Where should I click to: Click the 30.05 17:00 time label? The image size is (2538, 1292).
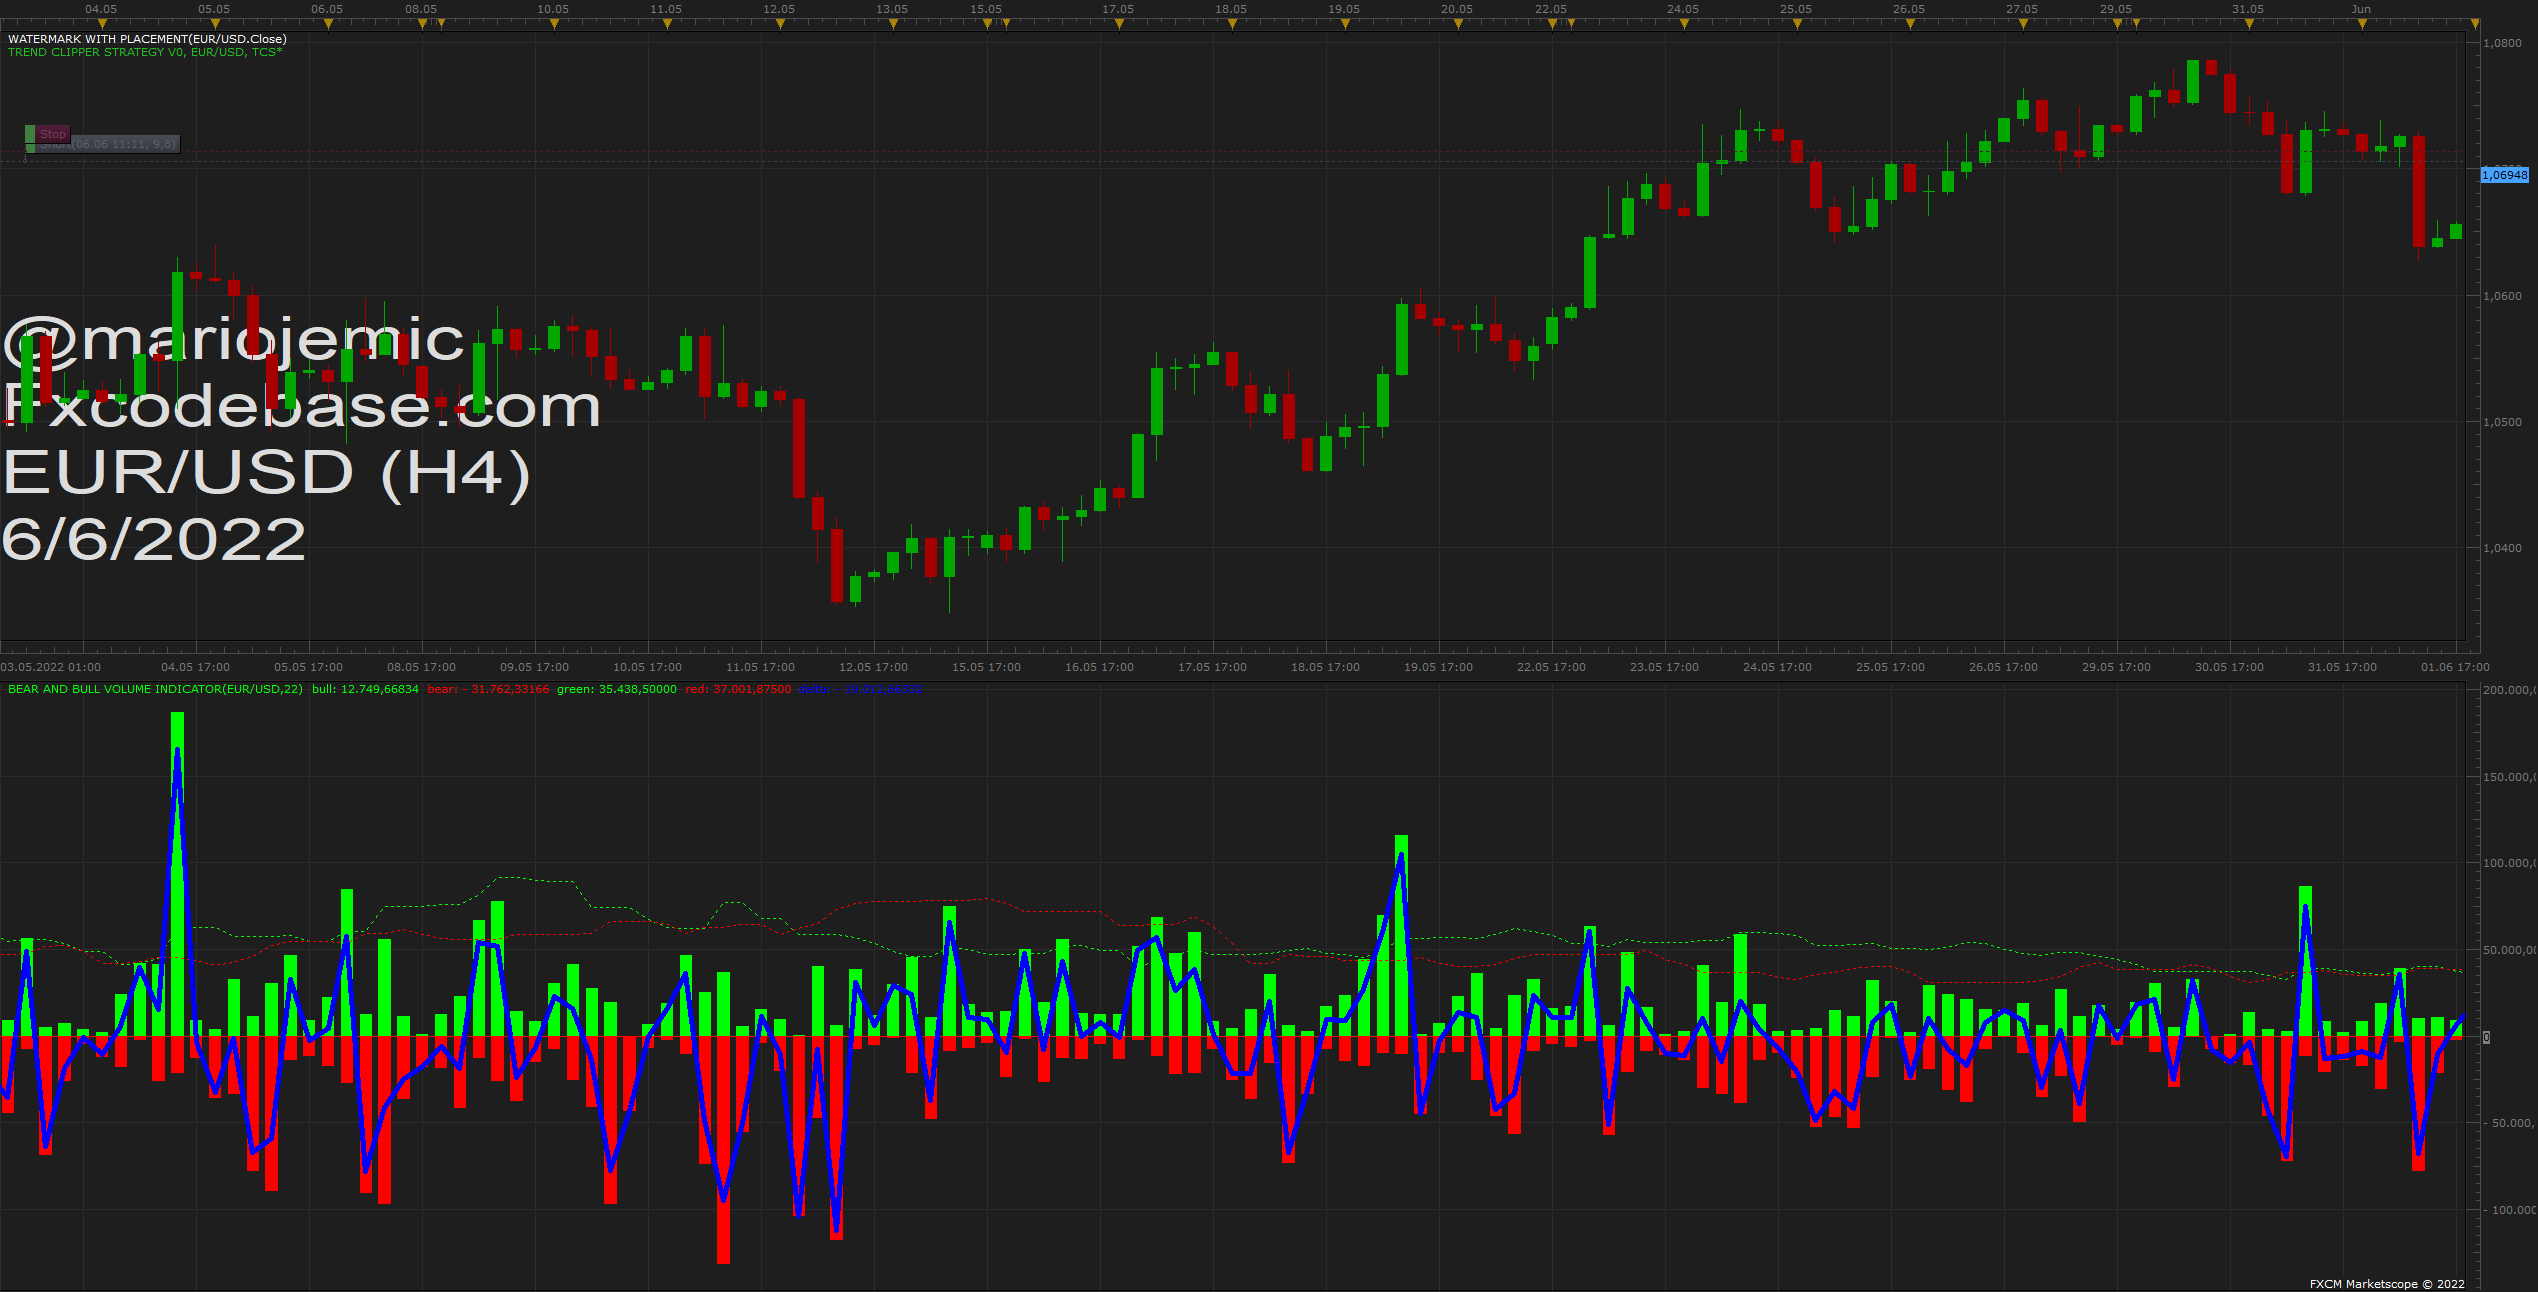pos(2229,667)
